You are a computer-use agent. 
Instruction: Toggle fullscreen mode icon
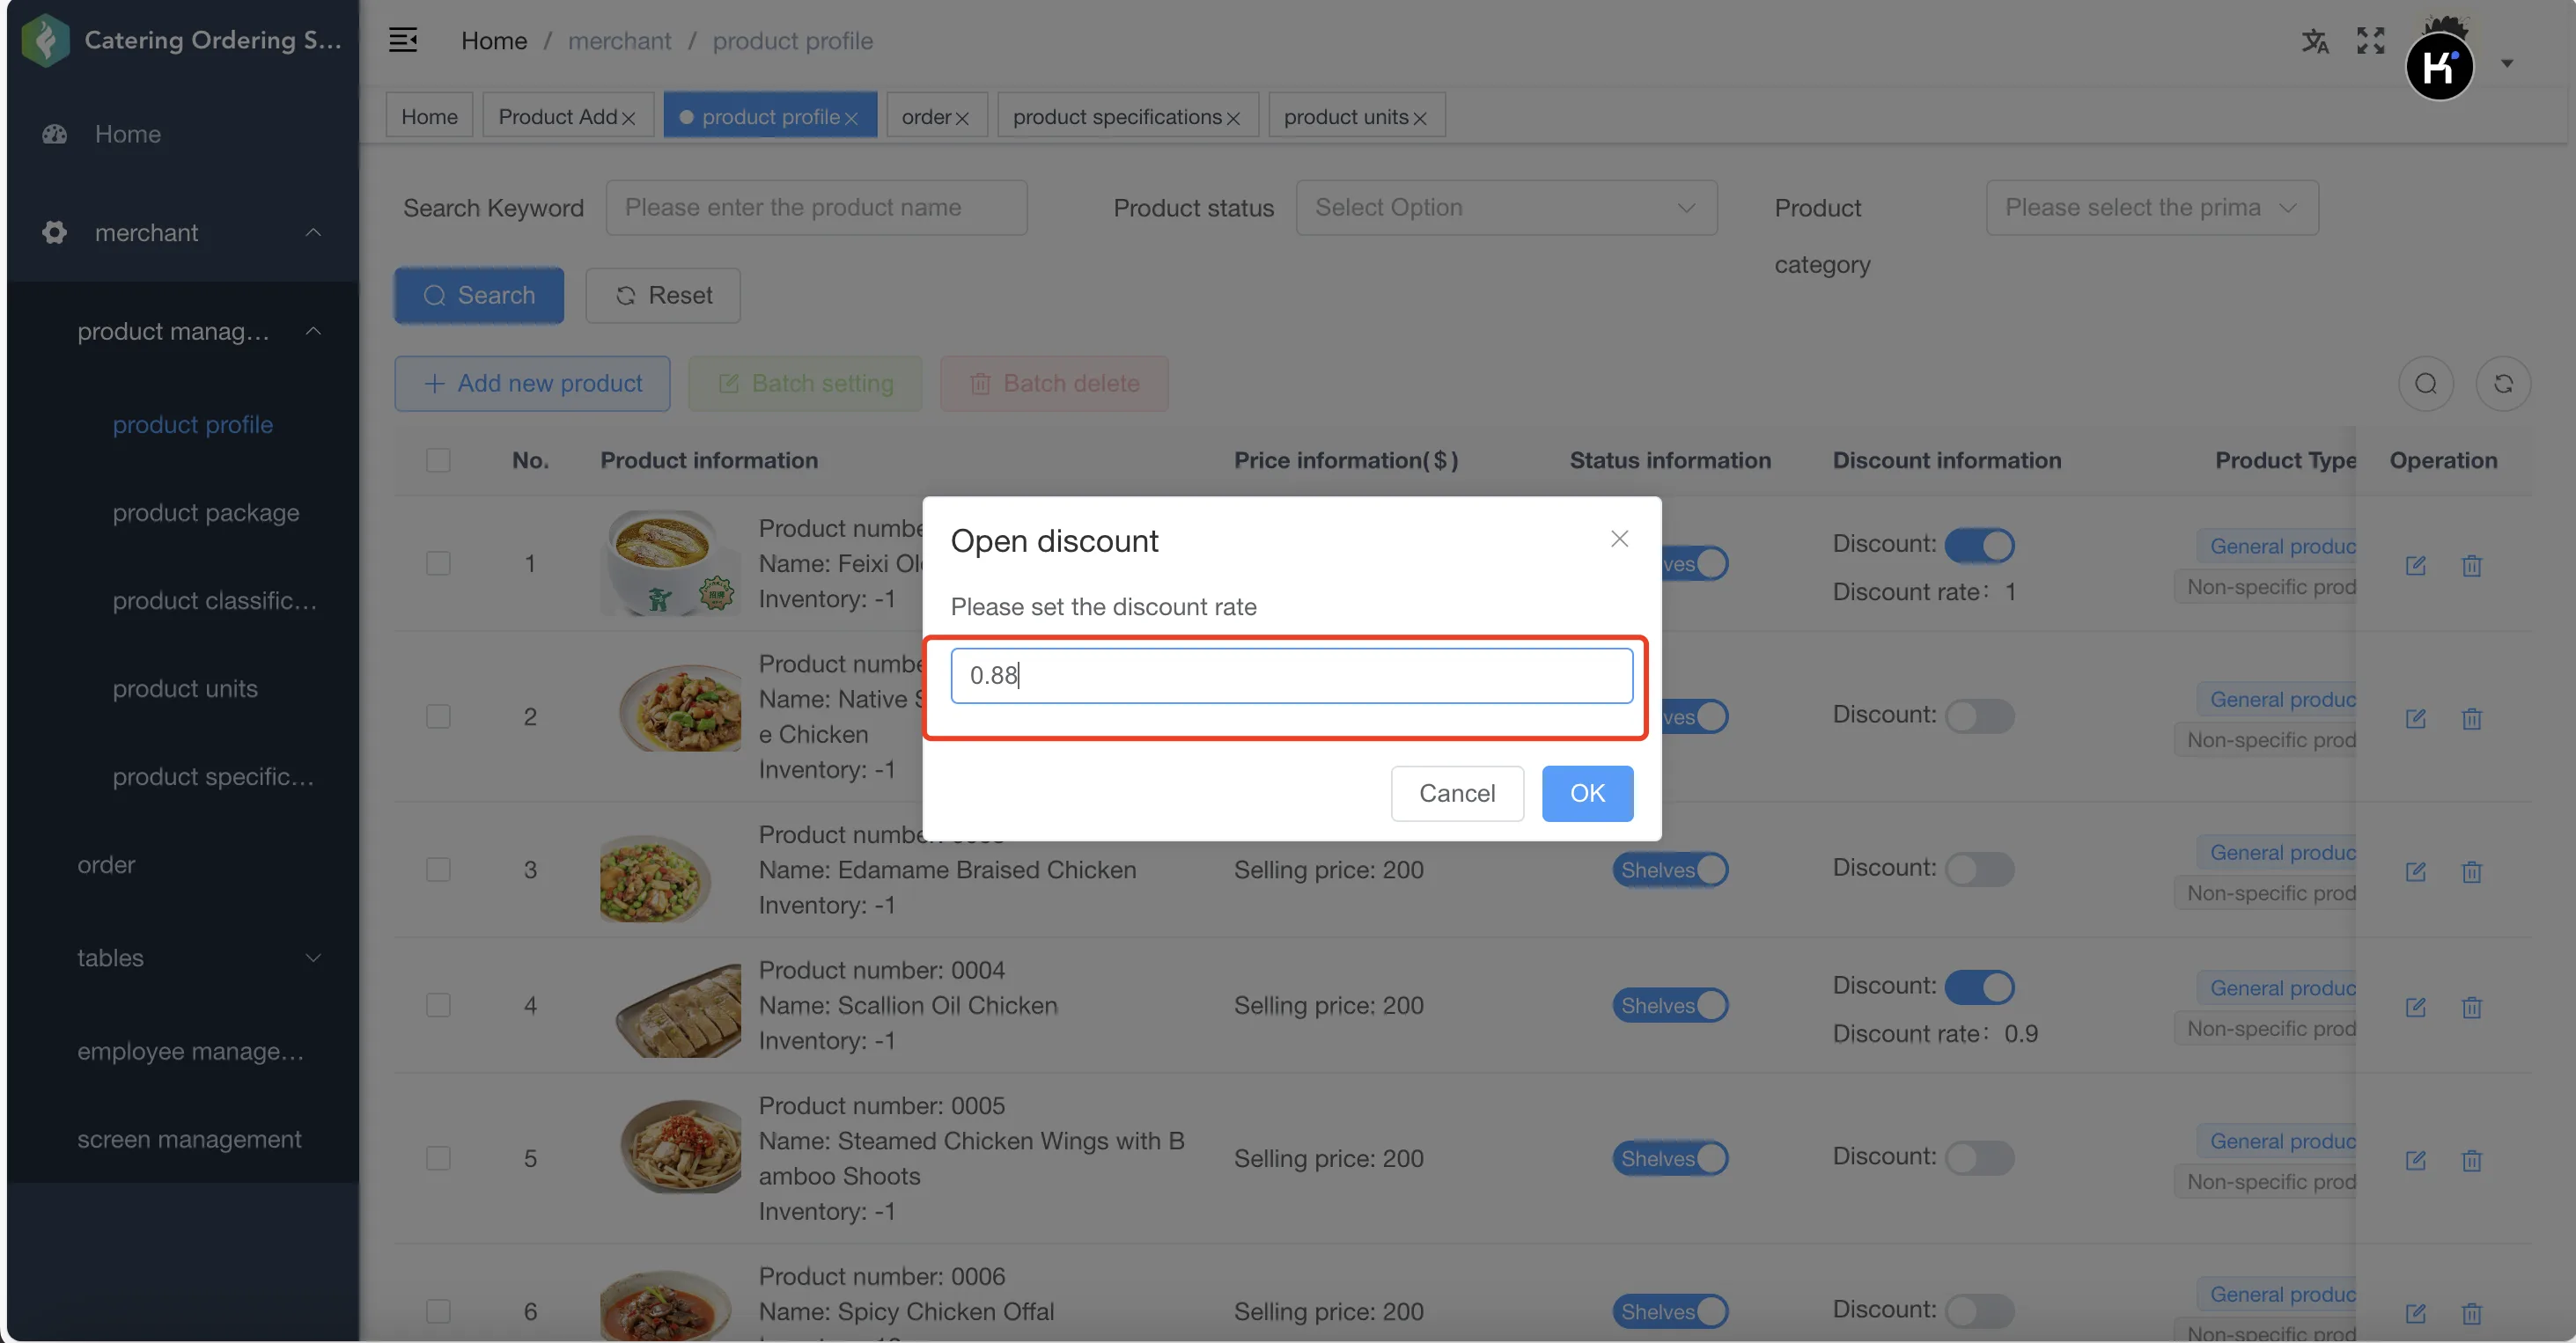pyautogui.click(x=2371, y=41)
